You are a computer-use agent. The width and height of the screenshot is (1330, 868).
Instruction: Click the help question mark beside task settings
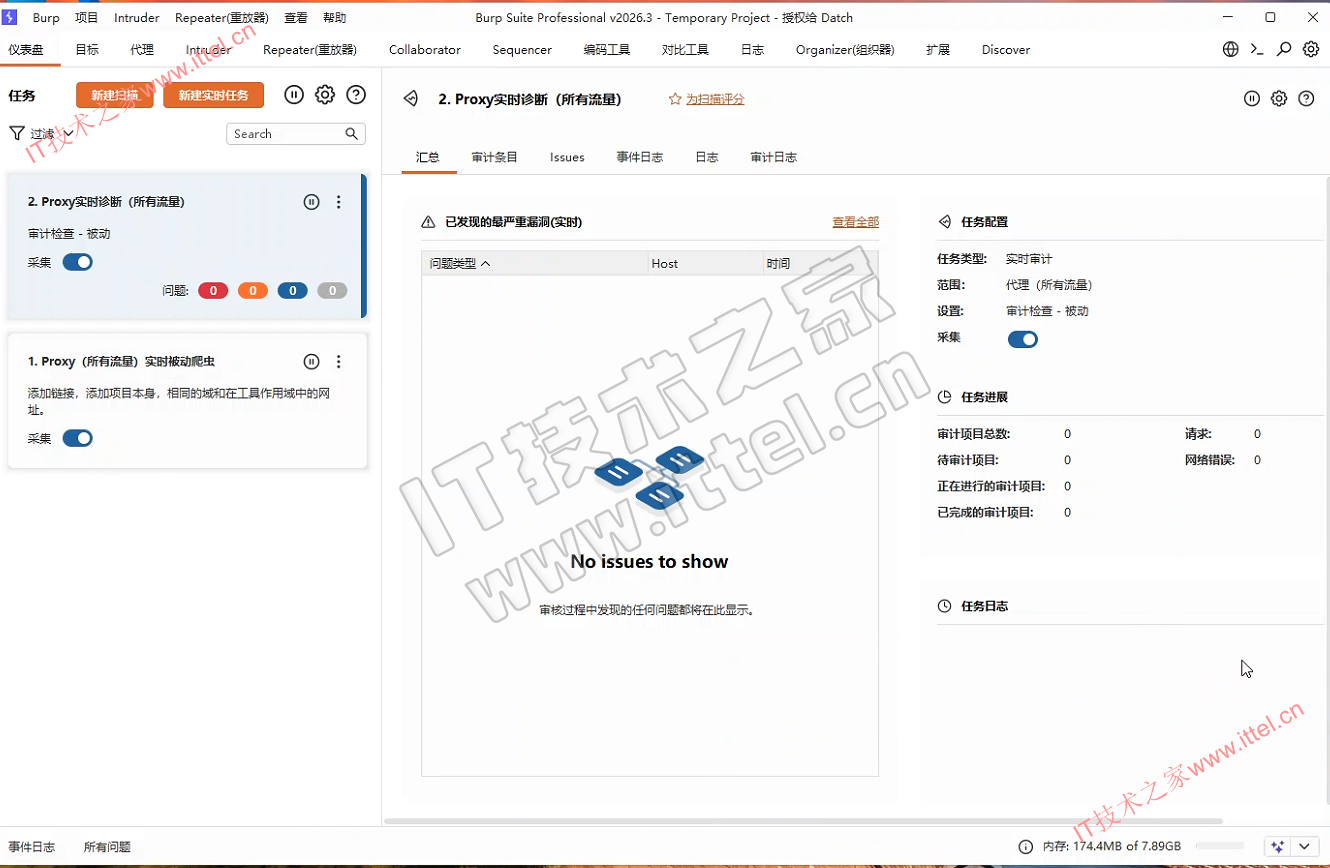point(356,95)
